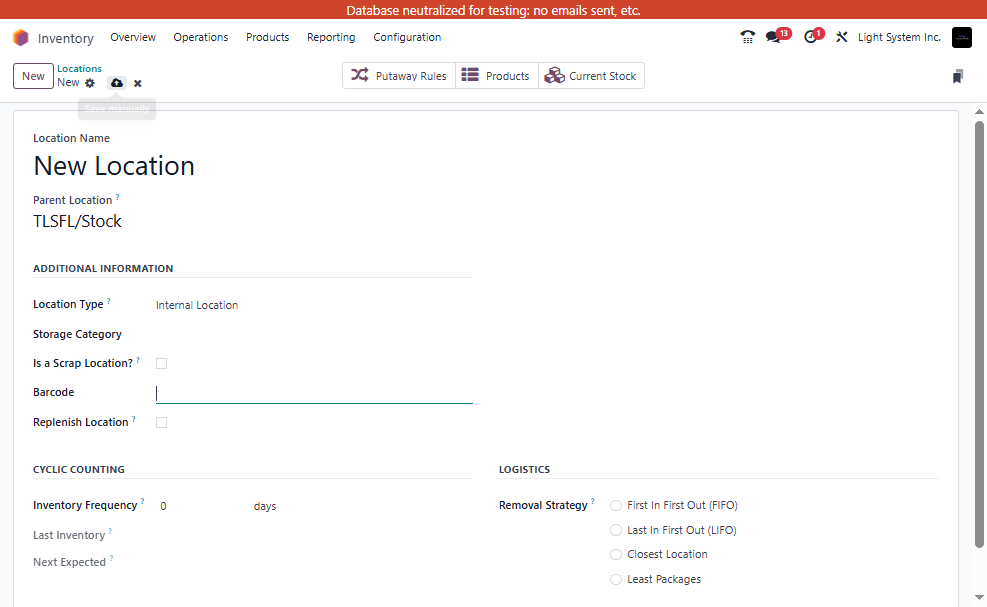The width and height of the screenshot is (987, 607).
Task: Click the scrollbar down arrow
Action: click(x=979, y=597)
